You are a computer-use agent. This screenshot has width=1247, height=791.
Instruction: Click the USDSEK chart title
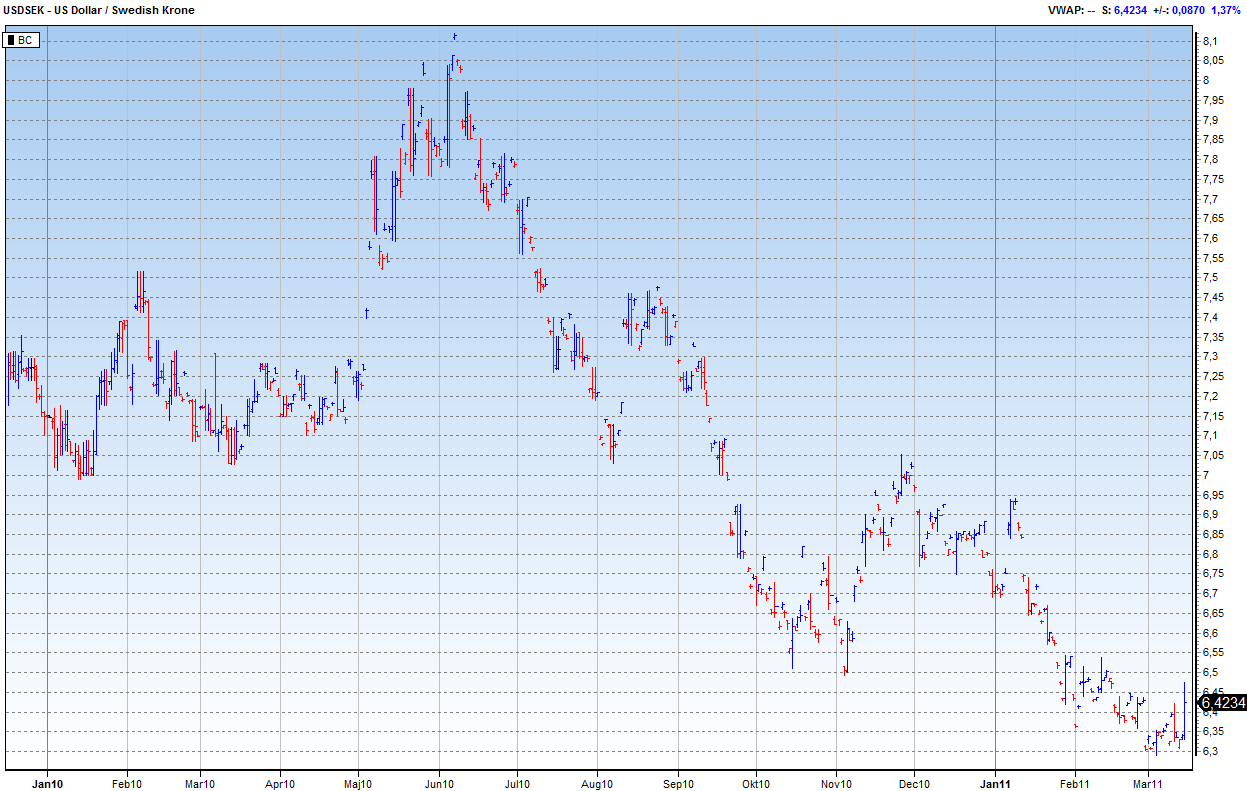(x=99, y=10)
